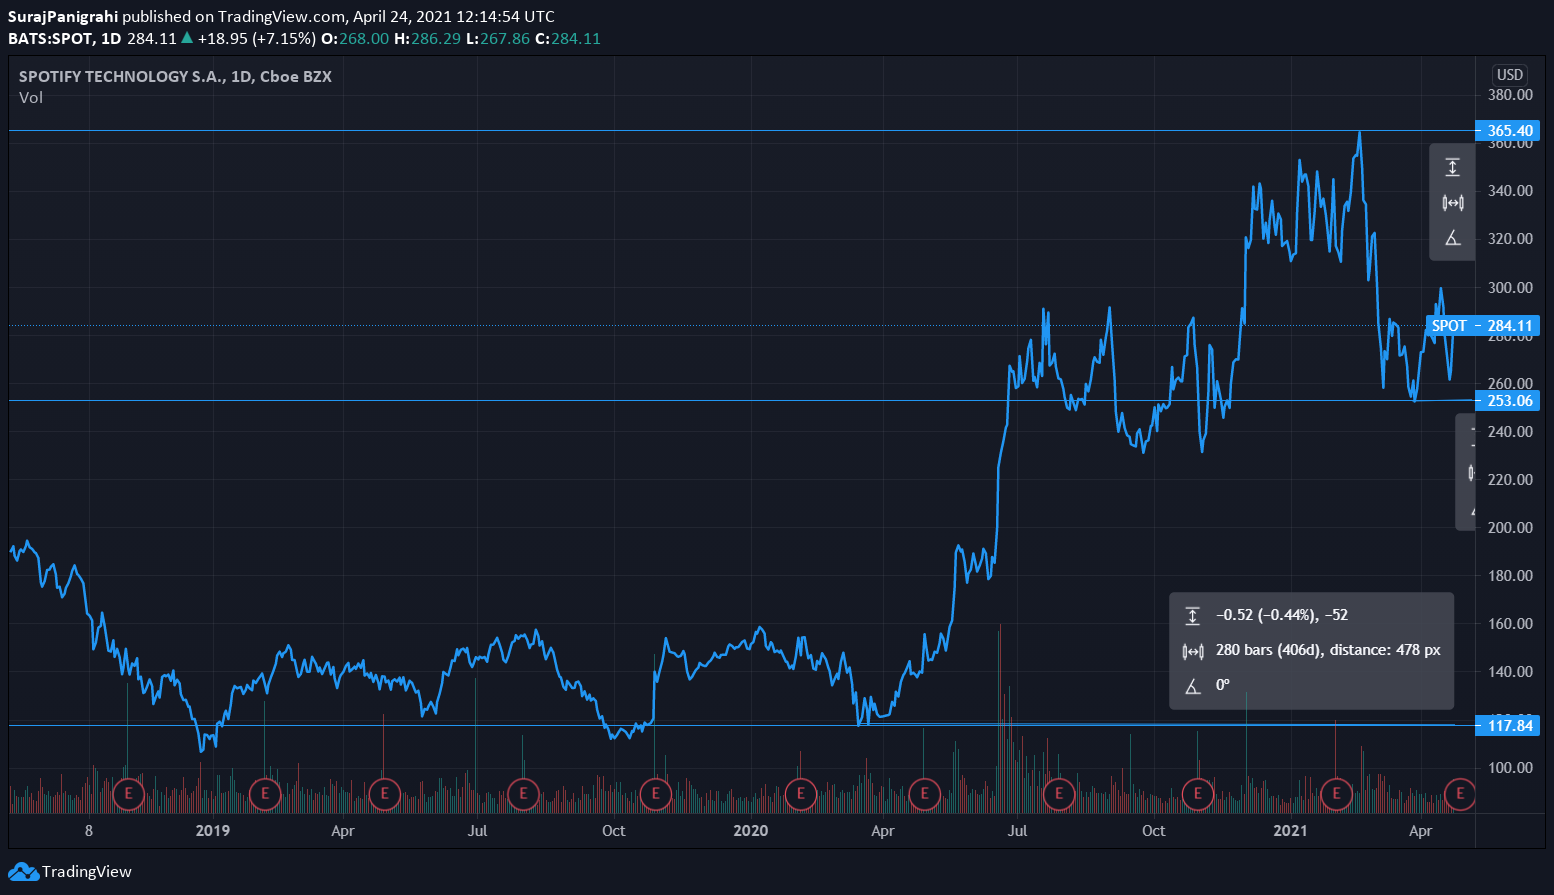This screenshot has height=895, width=1554.
Task: Open earnings marker E from February 2021
Action: click(x=1336, y=795)
